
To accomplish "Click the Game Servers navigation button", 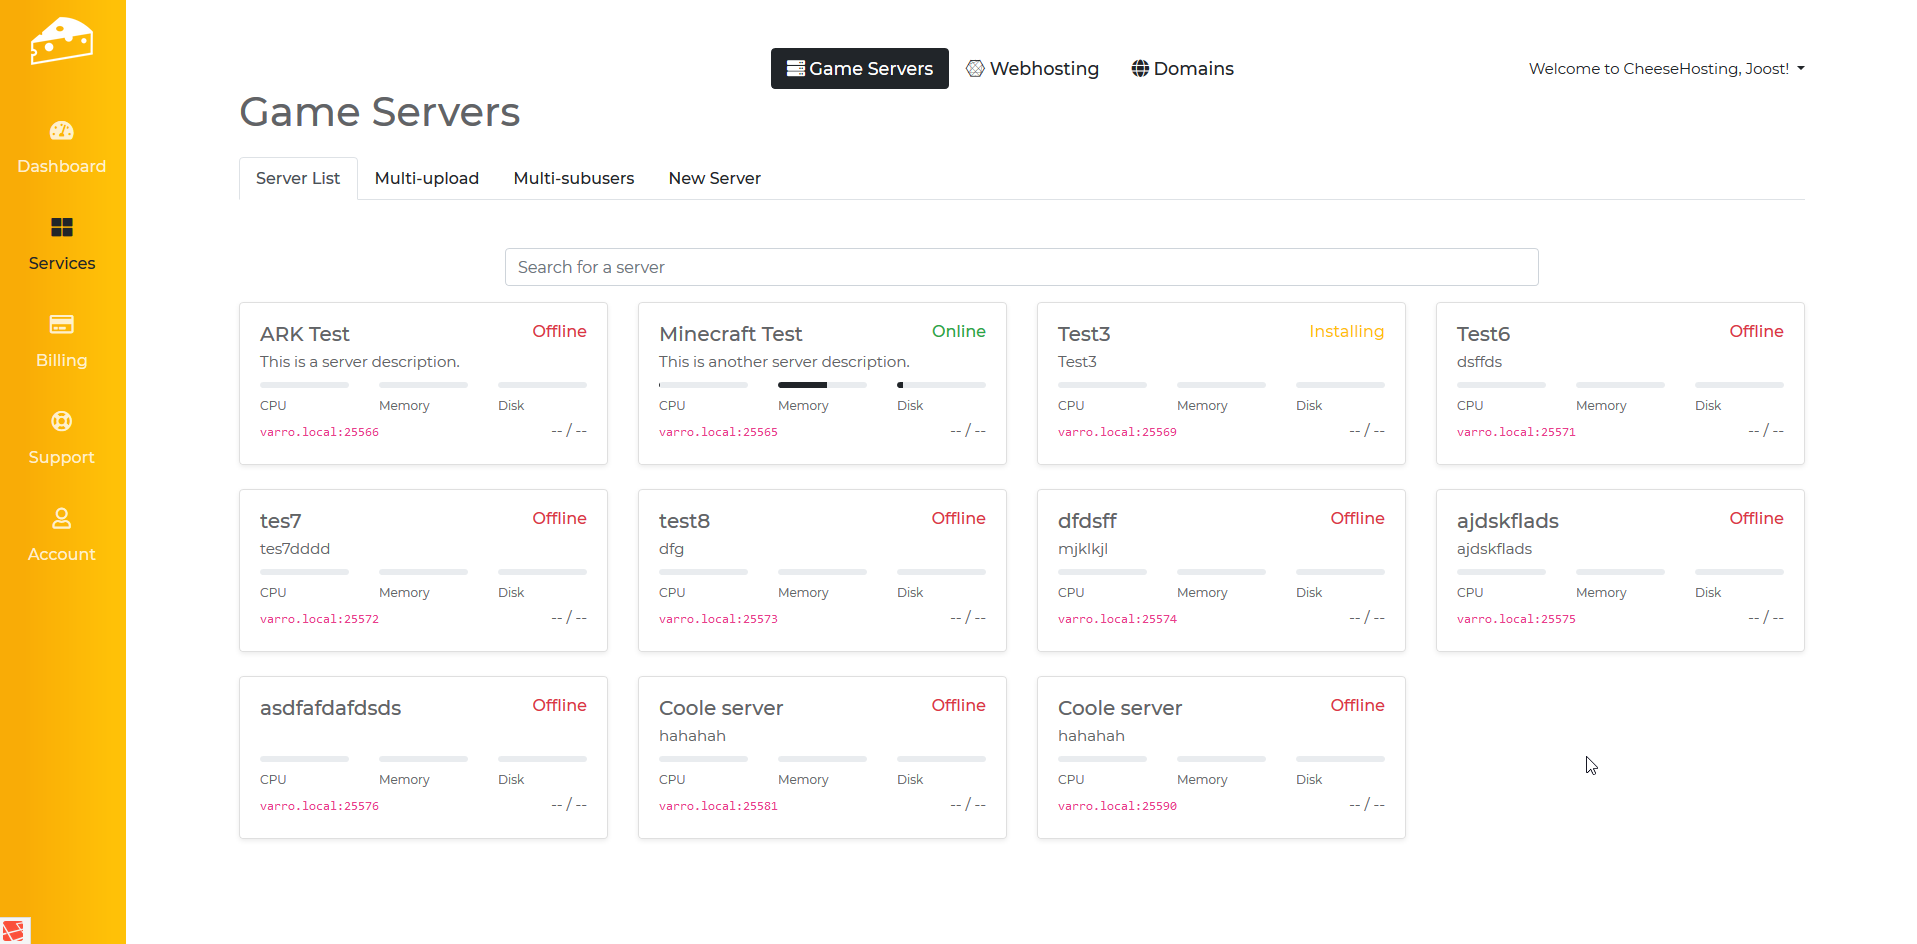I will 859,69.
